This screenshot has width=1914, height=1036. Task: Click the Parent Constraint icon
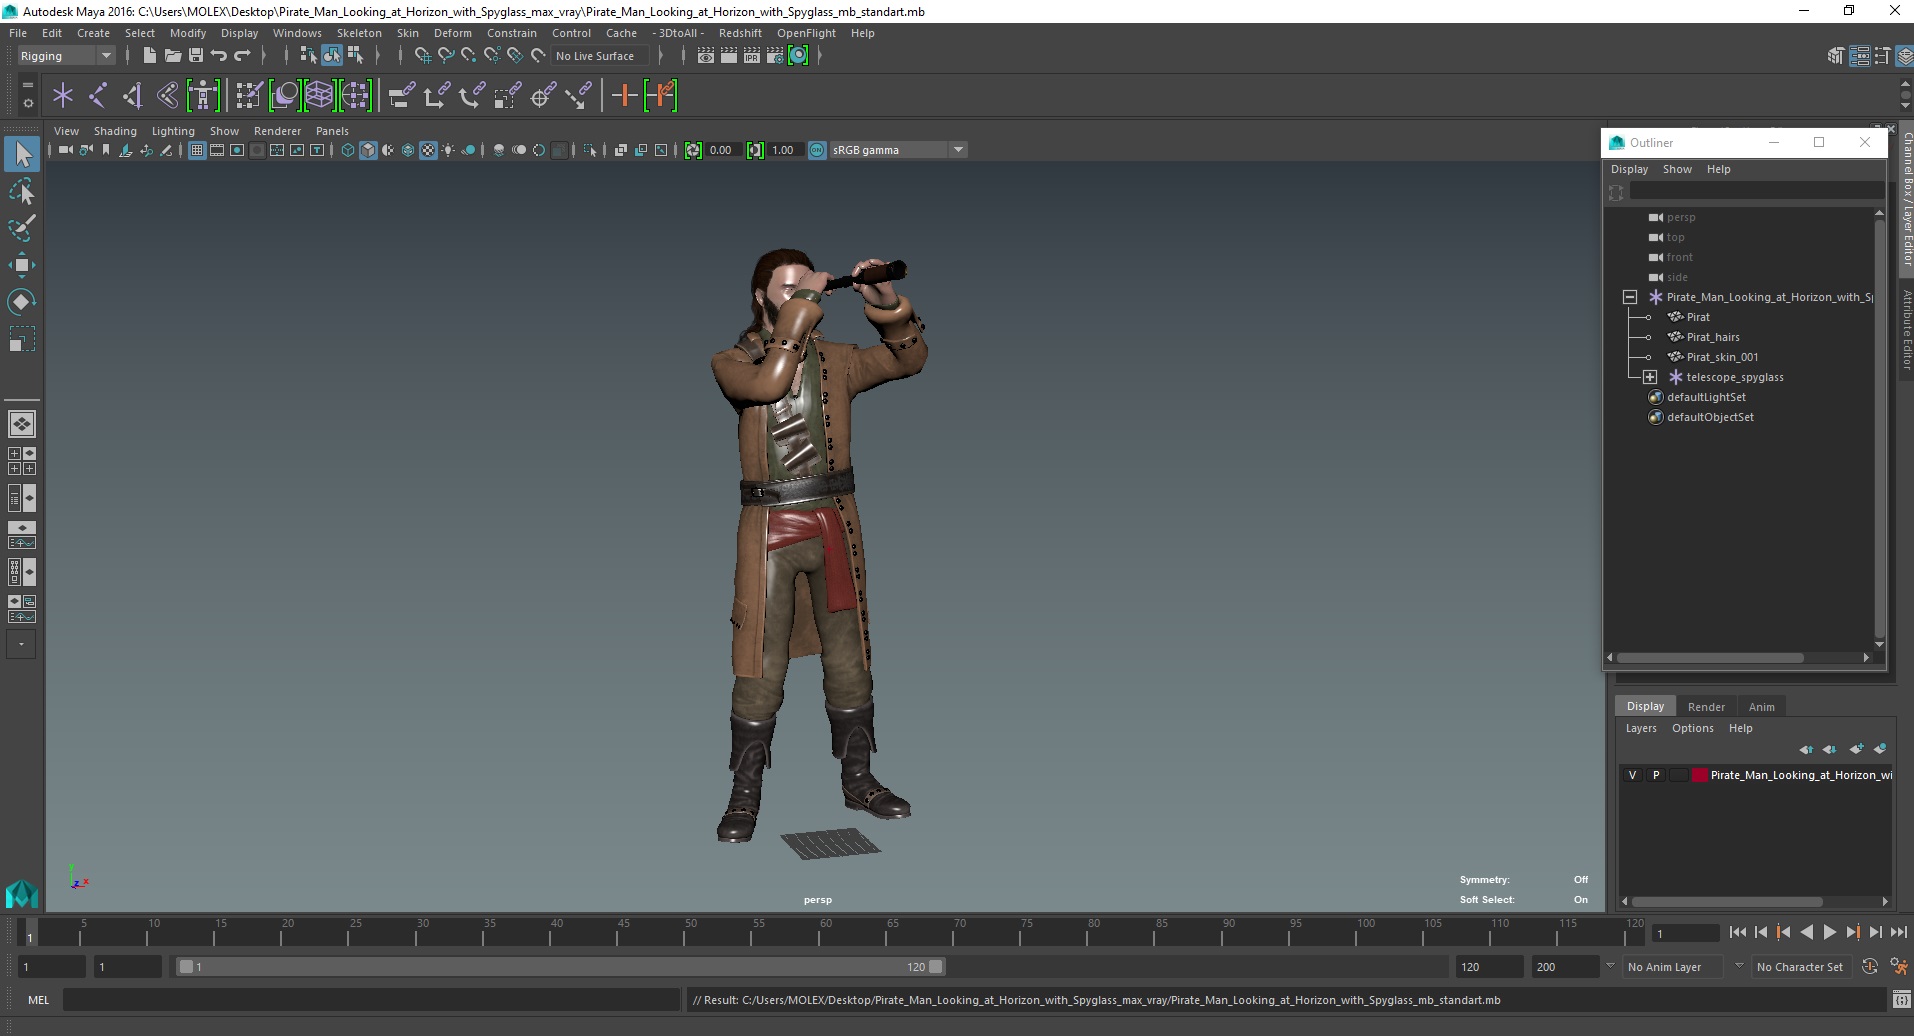401,96
